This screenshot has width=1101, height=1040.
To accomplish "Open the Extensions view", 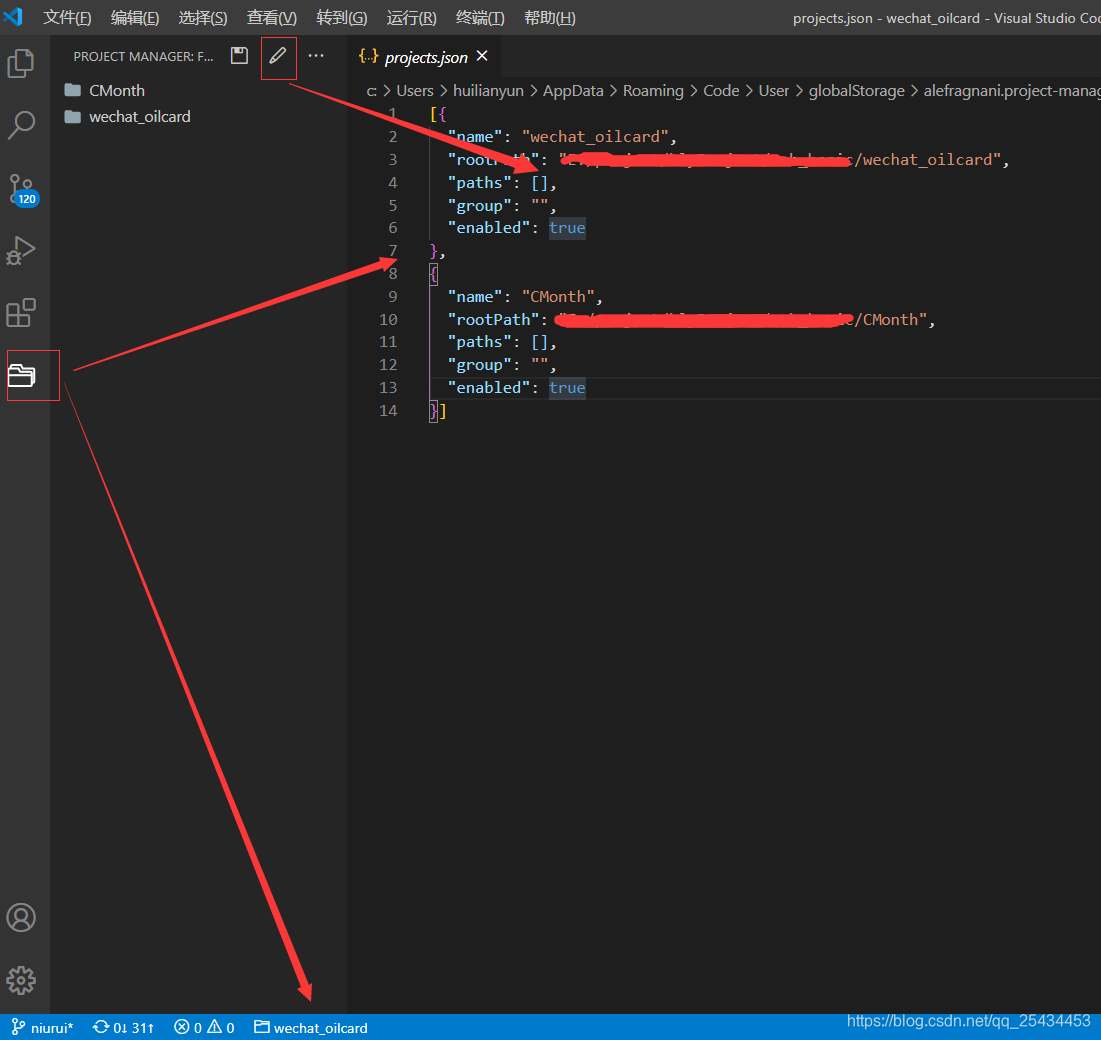I will 22,313.
